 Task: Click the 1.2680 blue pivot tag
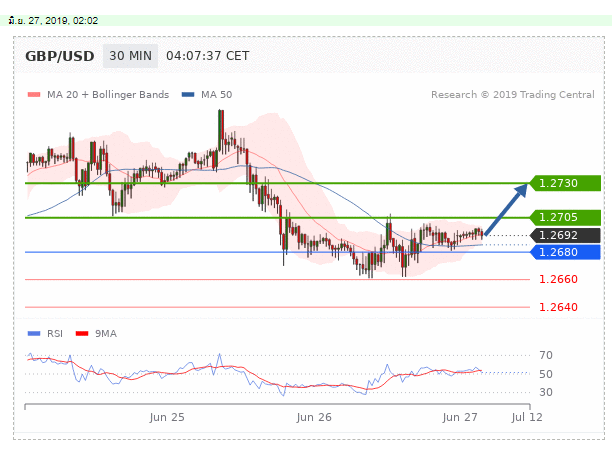click(565, 252)
